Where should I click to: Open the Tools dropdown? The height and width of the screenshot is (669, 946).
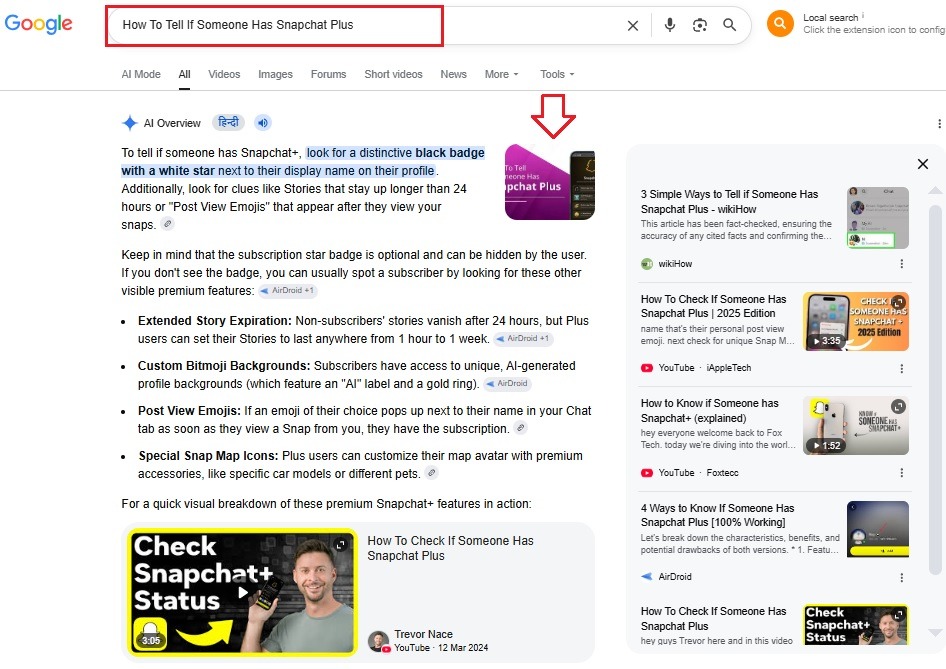pyautogui.click(x=557, y=74)
